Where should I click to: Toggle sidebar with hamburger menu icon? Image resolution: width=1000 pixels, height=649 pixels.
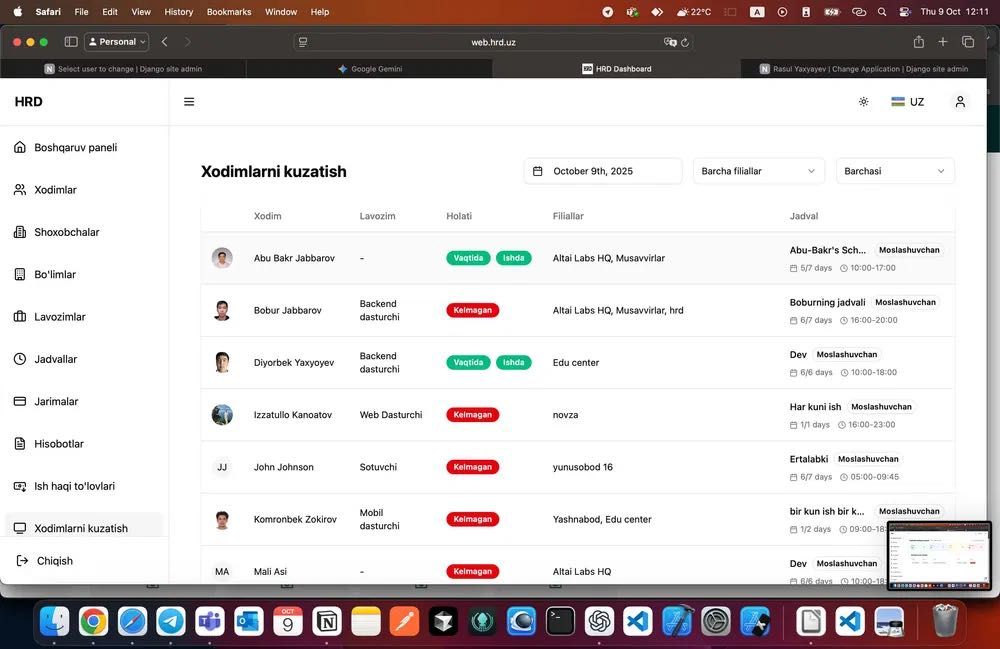click(x=189, y=102)
